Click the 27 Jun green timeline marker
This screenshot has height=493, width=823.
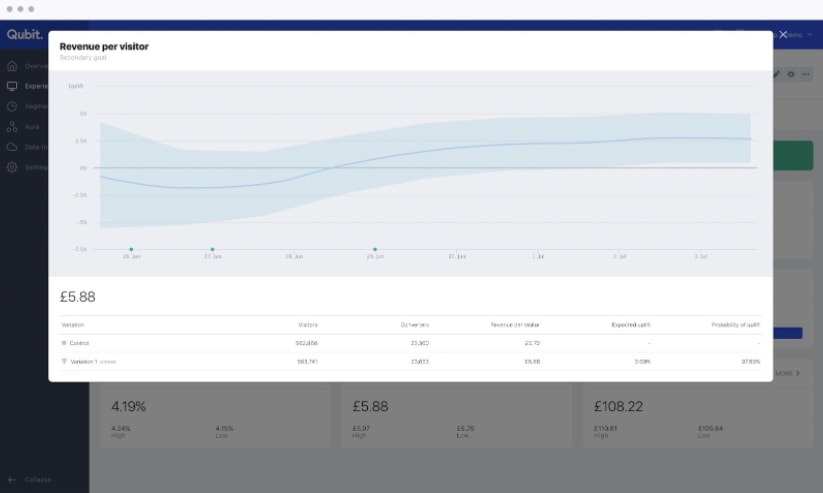212,249
